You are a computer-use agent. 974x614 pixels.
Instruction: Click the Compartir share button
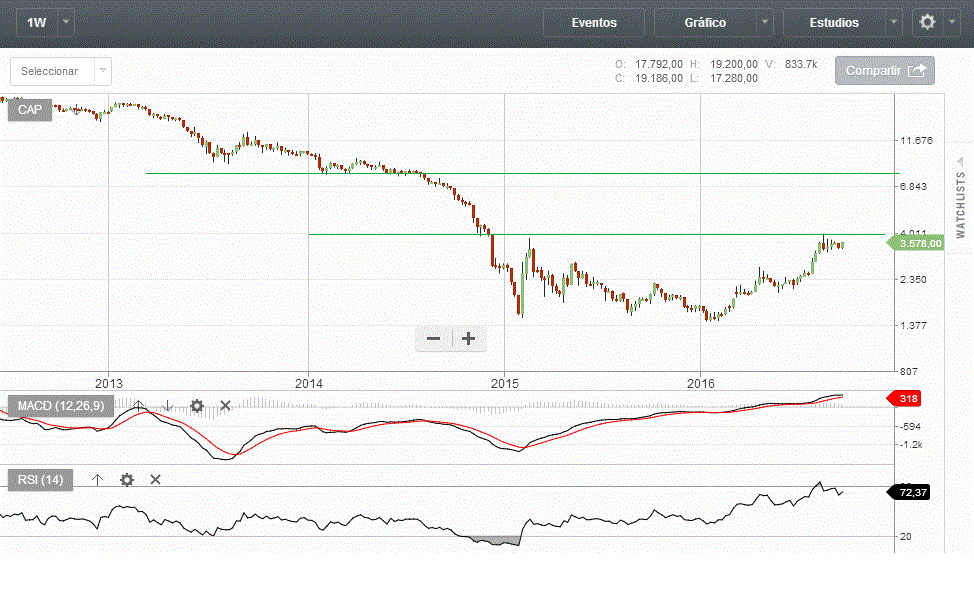pos(884,71)
